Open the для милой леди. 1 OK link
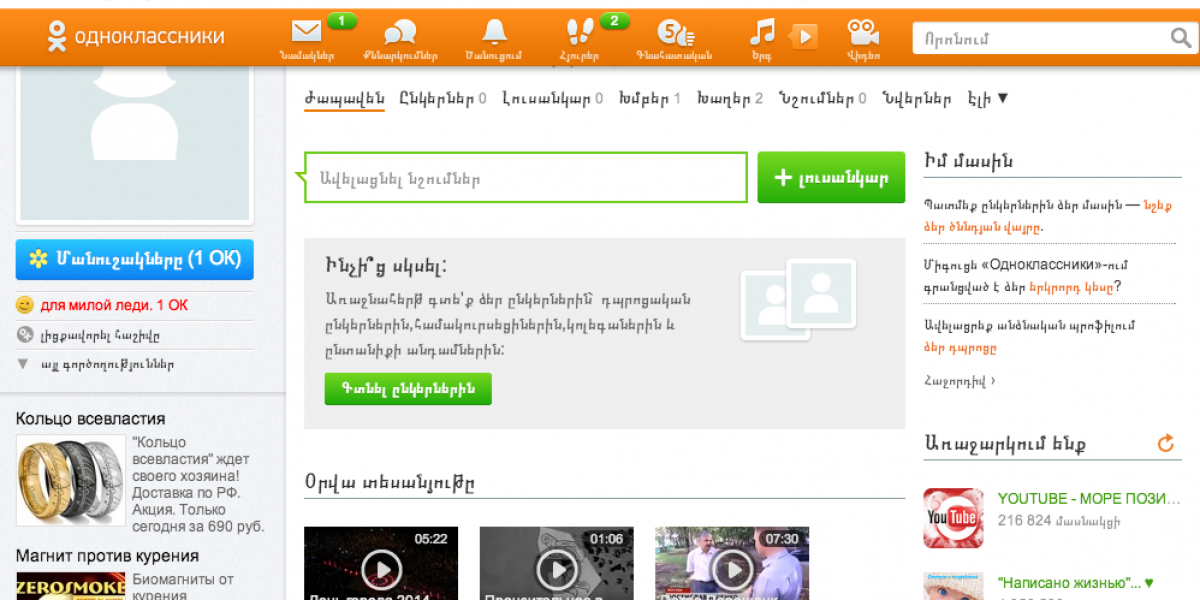Image resolution: width=1200 pixels, height=600 pixels. point(114,305)
